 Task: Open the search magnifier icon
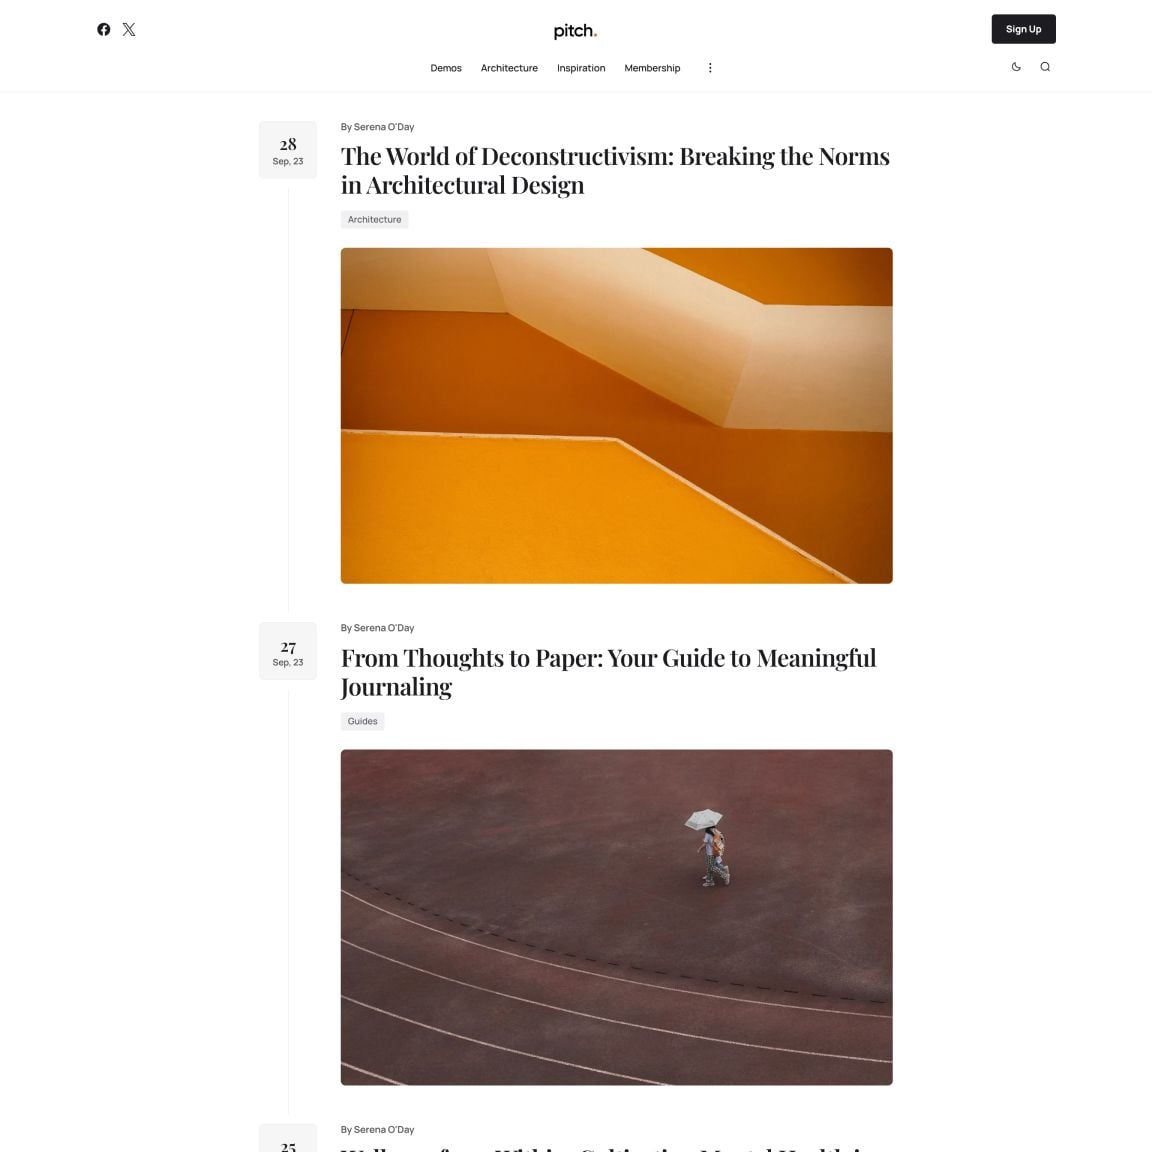click(1045, 67)
